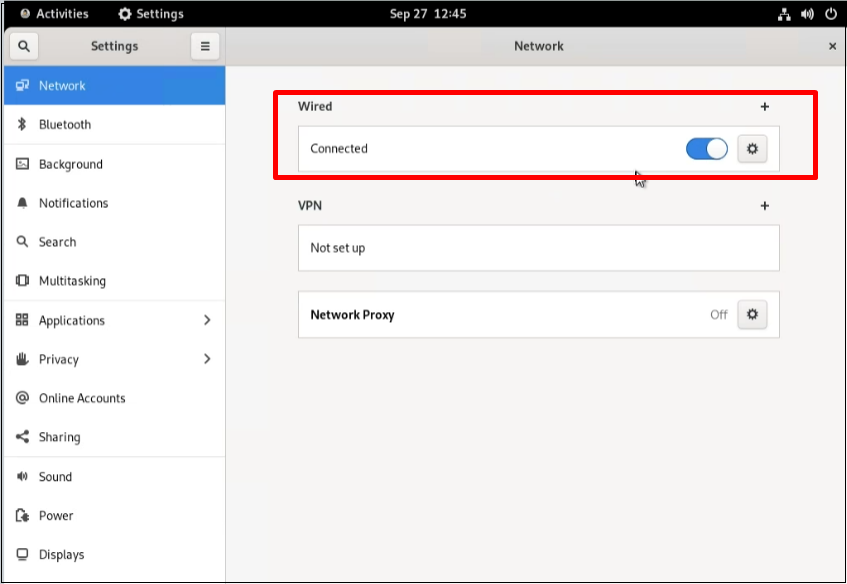Click the search icon in Settings header
The width and height of the screenshot is (847, 584).
pyautogui.click(x=24, y=46)
